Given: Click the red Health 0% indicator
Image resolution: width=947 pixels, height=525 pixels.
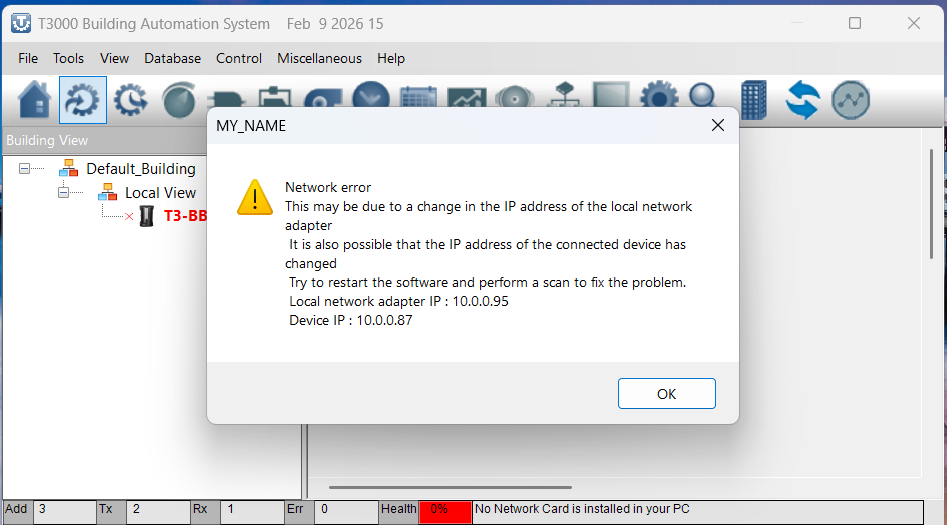Looking at the screenshot, I should 444,510.
